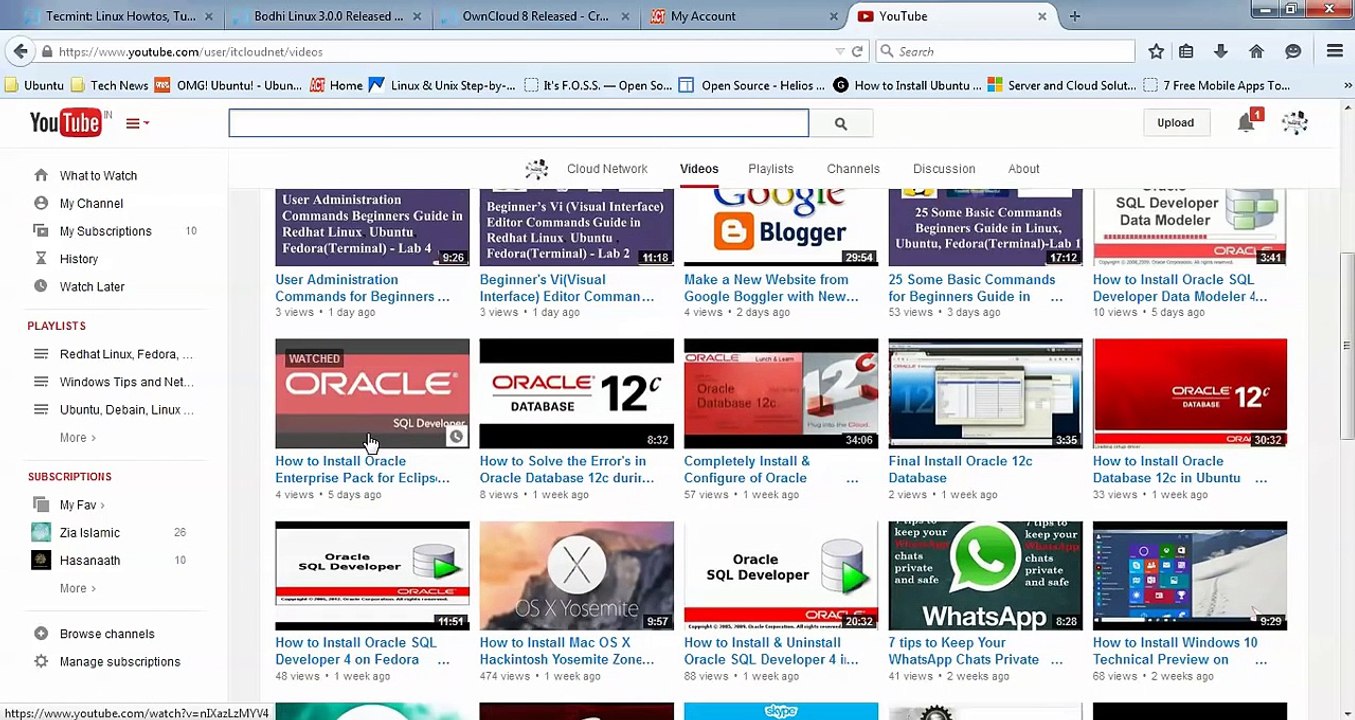Screen dimensions: 1355x720
Task: Open the guide menu next to YouTube logo
Action: point(137,123)
